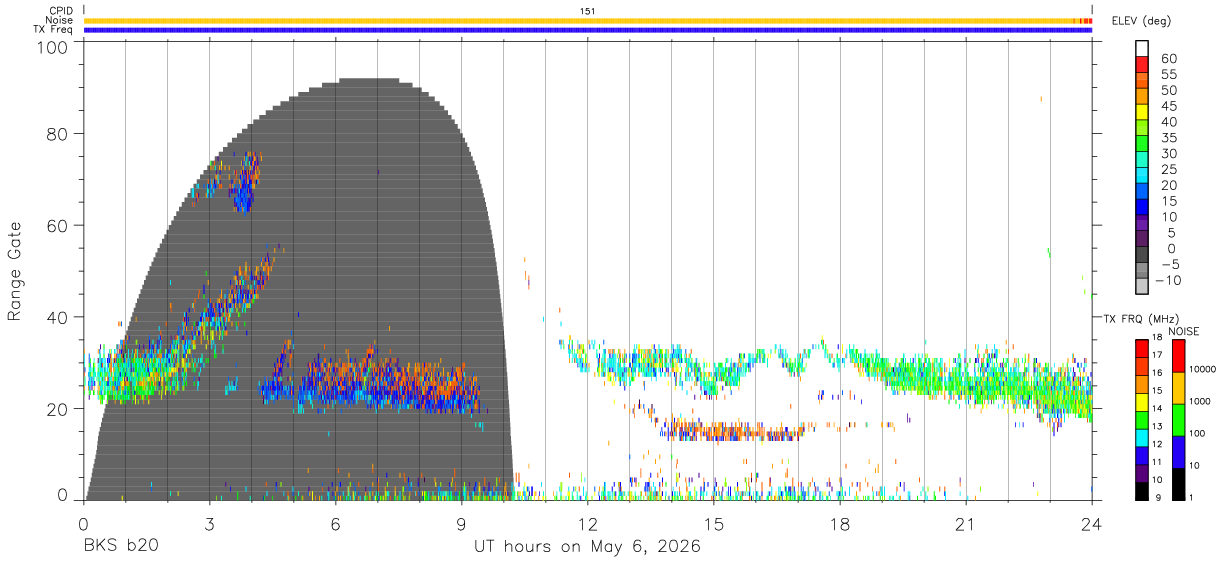Click the x-axis tick label '18'
1228x567 pixels.
[x=840, y=523]
